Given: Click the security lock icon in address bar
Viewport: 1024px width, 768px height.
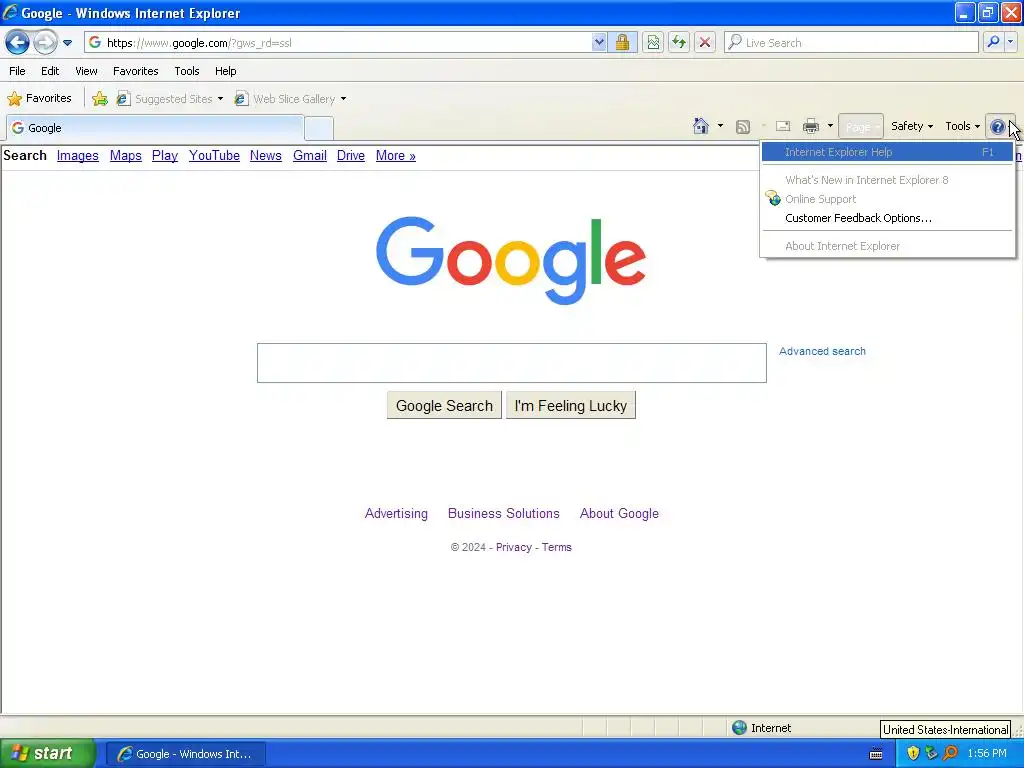Looking at the screenshot, I should click(622, 42).
